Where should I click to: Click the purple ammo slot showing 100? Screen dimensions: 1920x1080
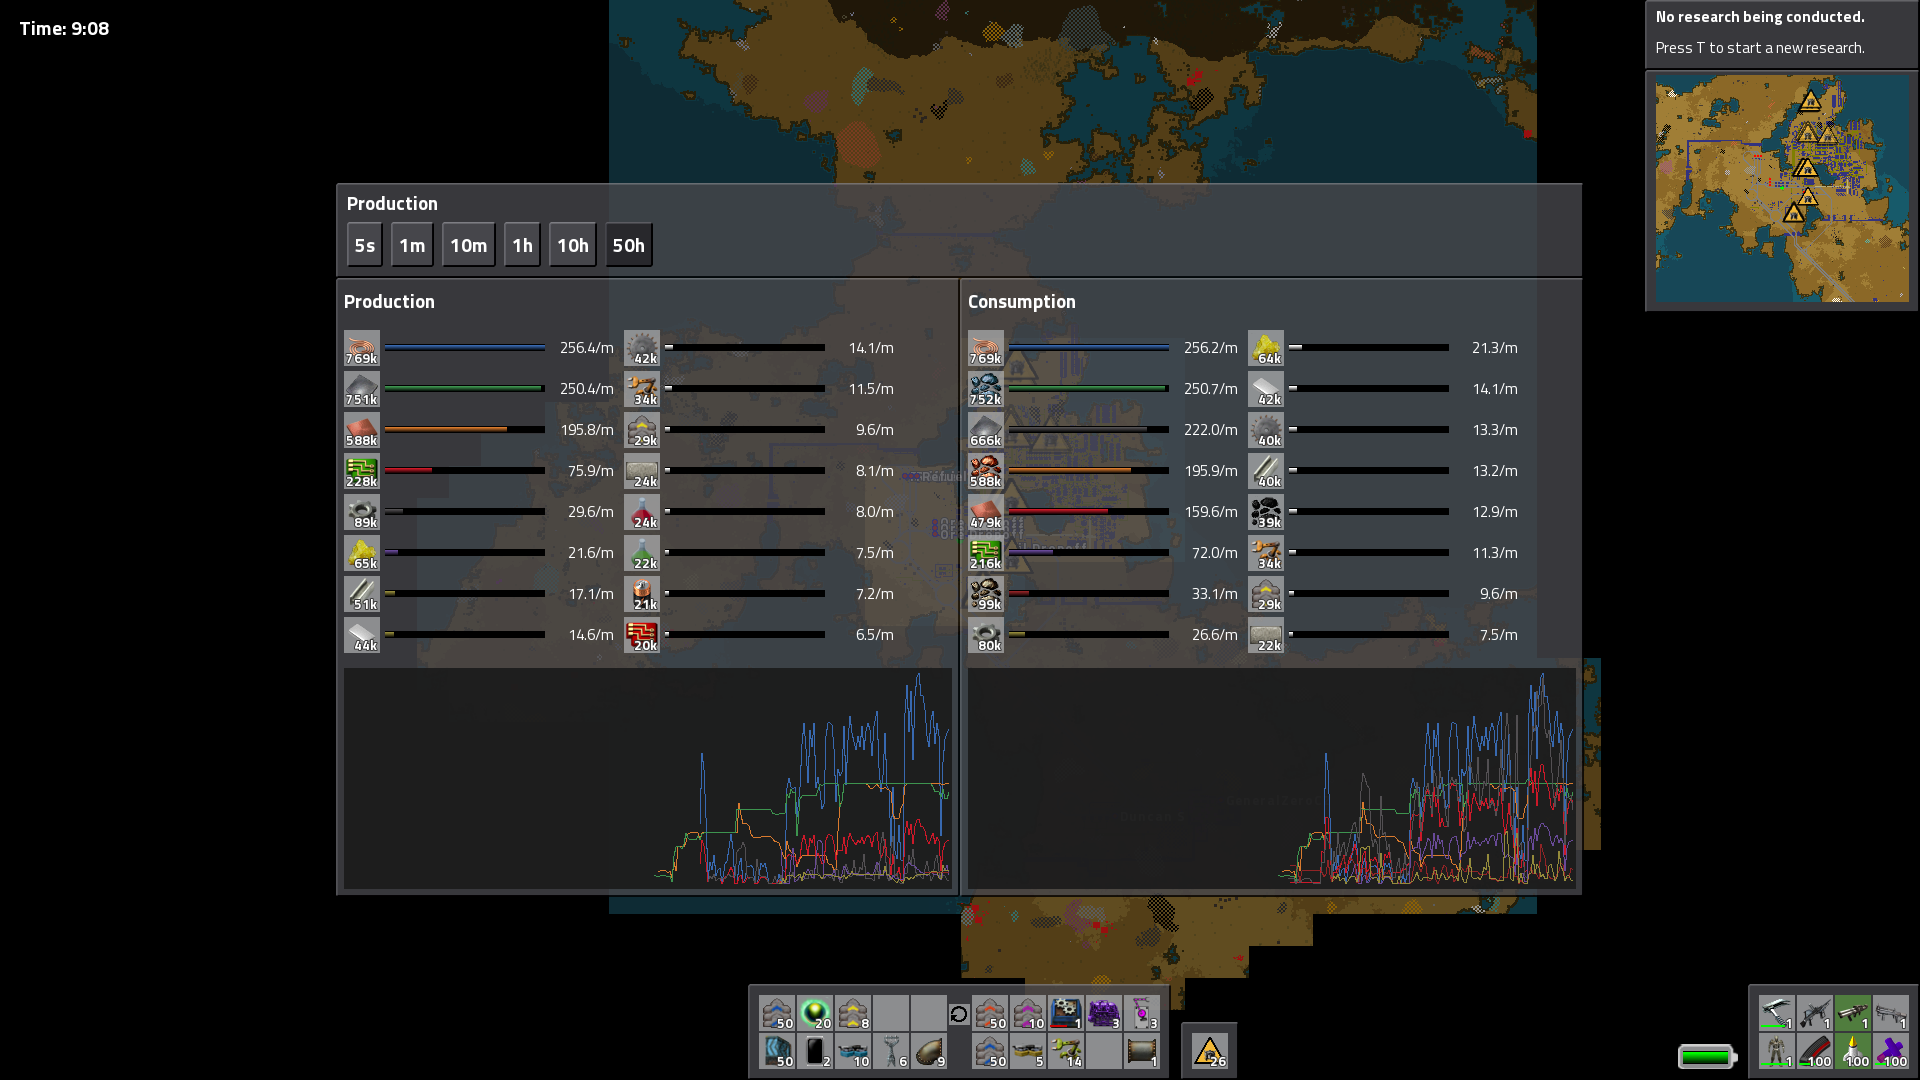(x=1890, y=1051)
